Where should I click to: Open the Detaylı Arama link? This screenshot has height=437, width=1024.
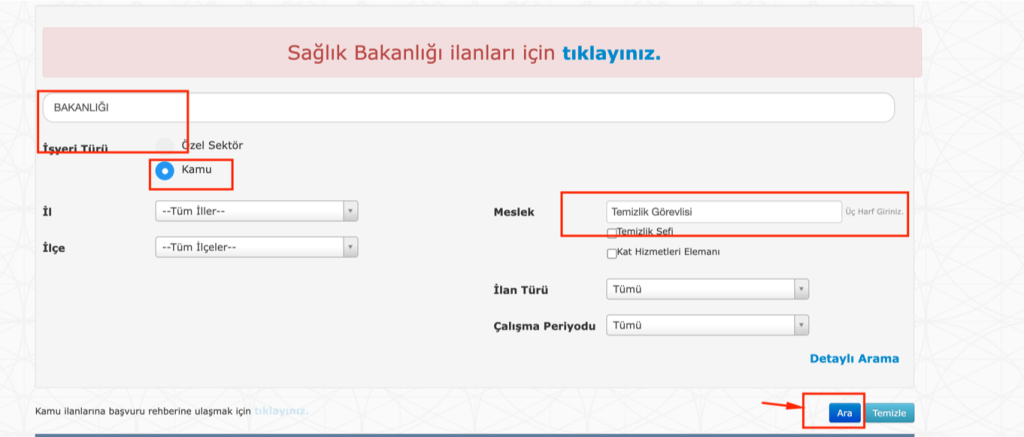coord(853,358)
